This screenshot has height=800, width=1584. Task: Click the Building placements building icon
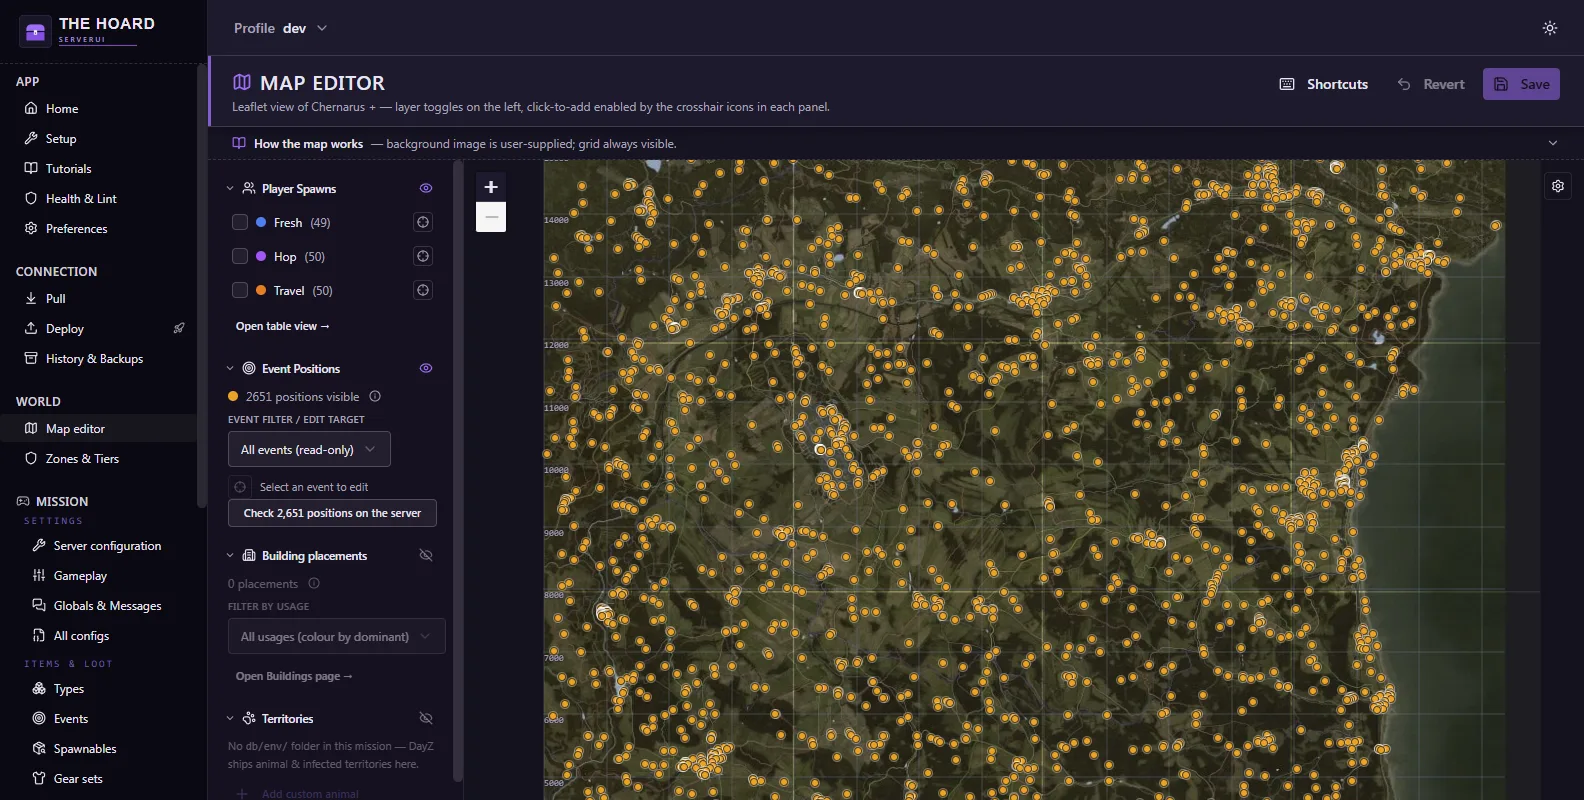pyautogui.click(x=249, y=555)
